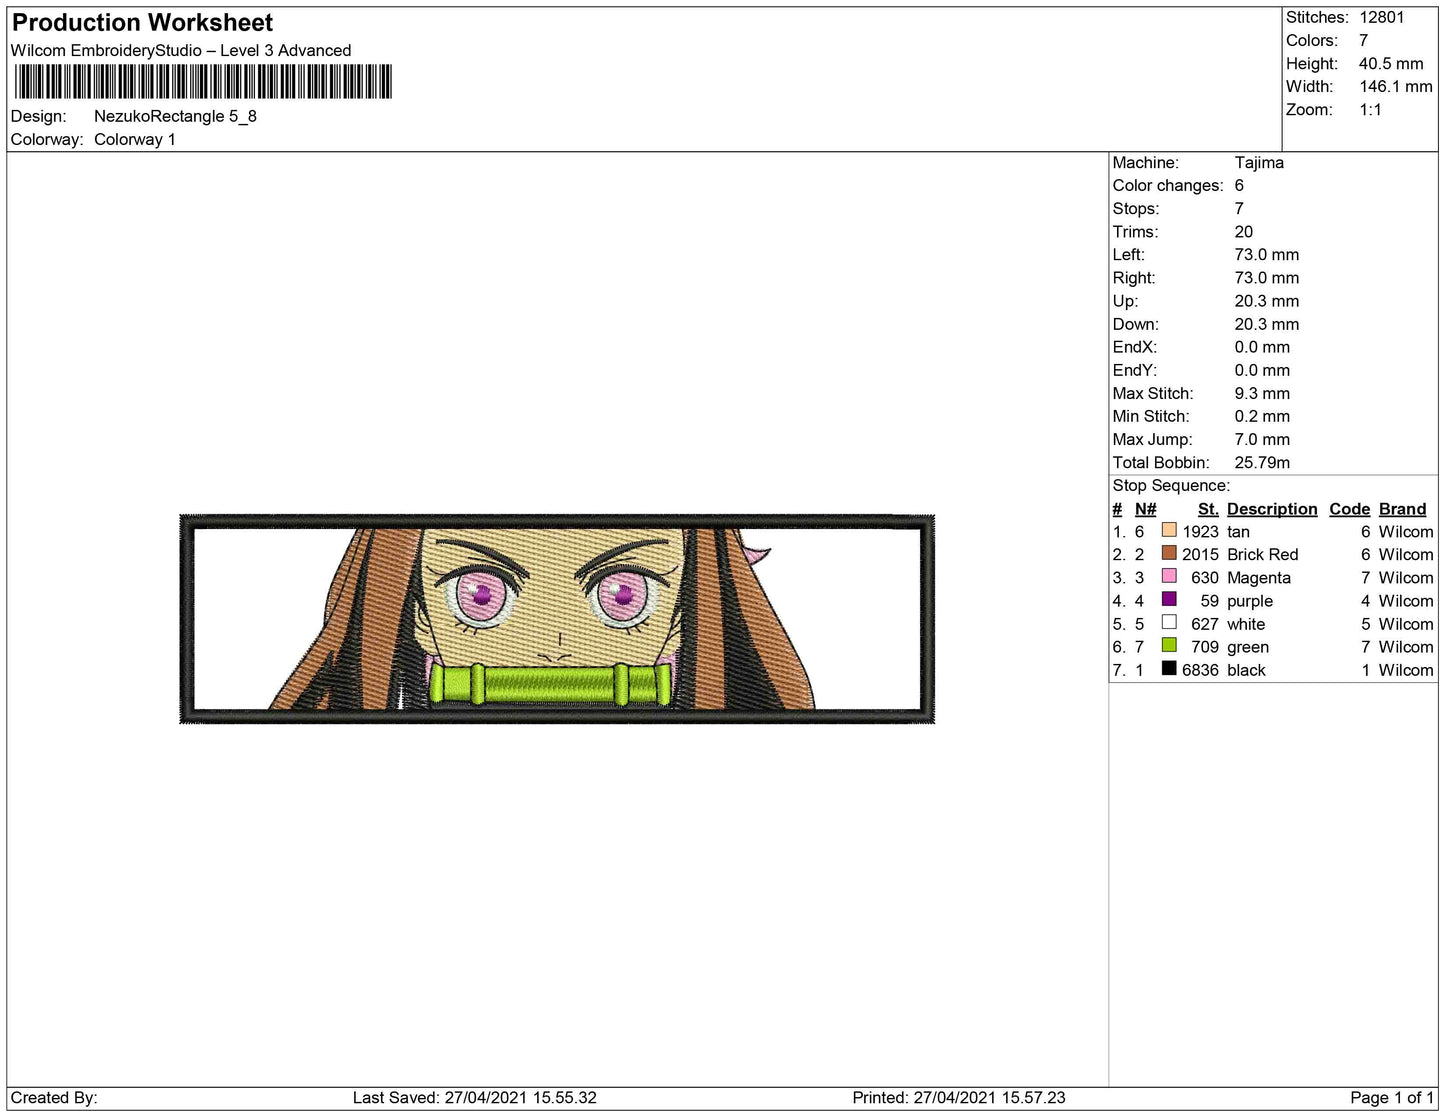Select "Wilcom EmbroideryStudio – Level 3 Advanced" text
This screenshot has width=1445, height=1112.
(x=181, y=51)
